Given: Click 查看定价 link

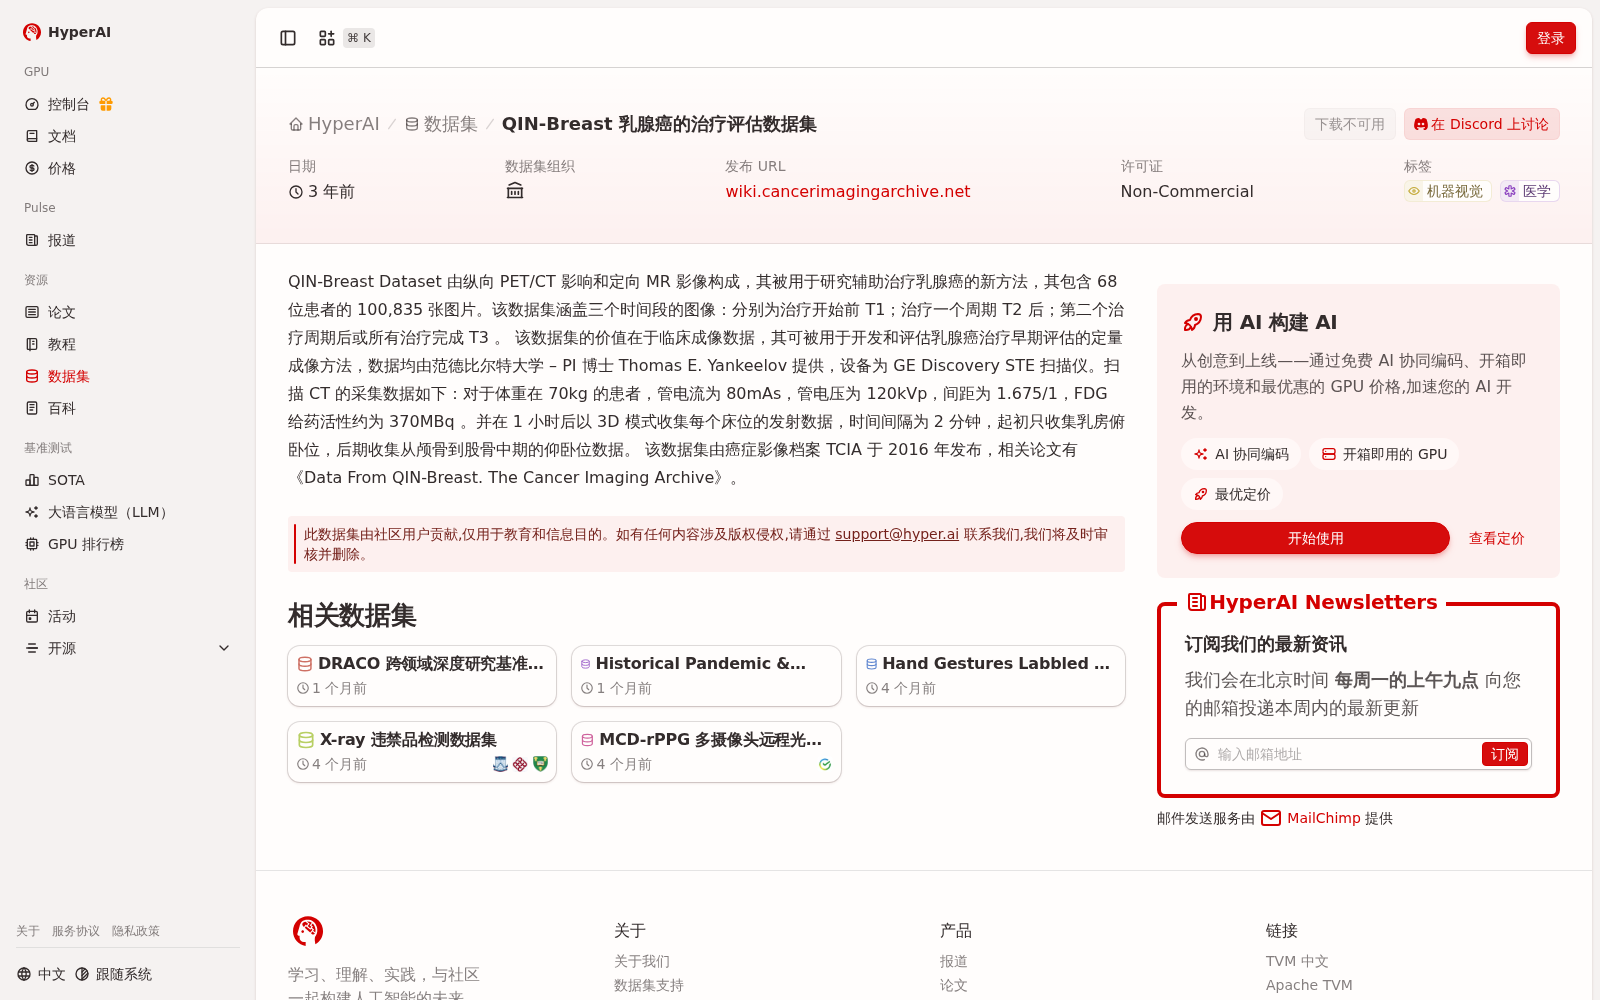Looking at the screenshot, I should [1496, 538].
